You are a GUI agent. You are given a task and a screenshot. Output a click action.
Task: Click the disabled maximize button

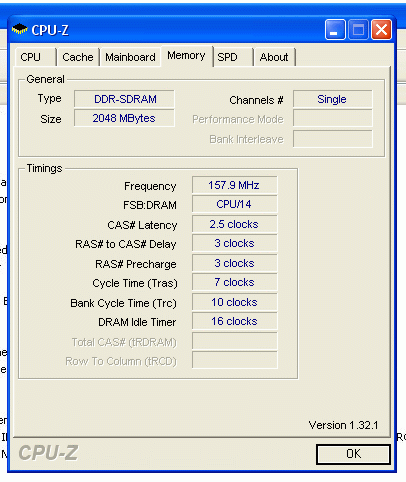pos(358,30)
